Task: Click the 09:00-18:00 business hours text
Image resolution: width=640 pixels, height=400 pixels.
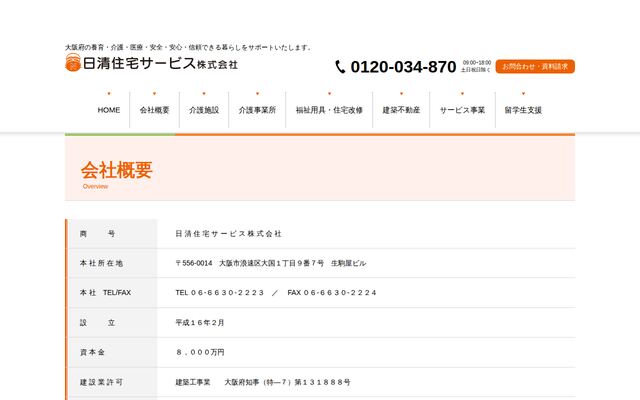Action: pyautogui.click(x=477, y=63)
